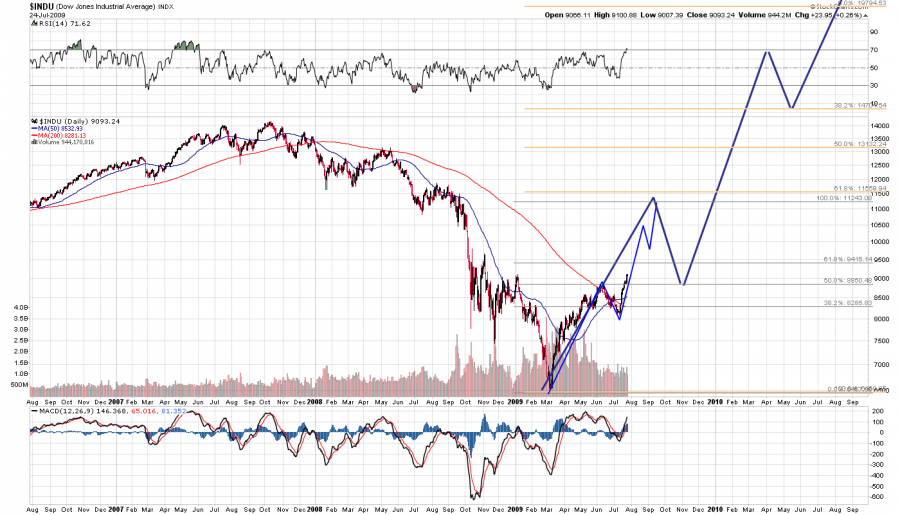Click the 38.2%: 14707.54 Fibonacci label
Screen dimensions: 900x515
(x=860, y=106)
